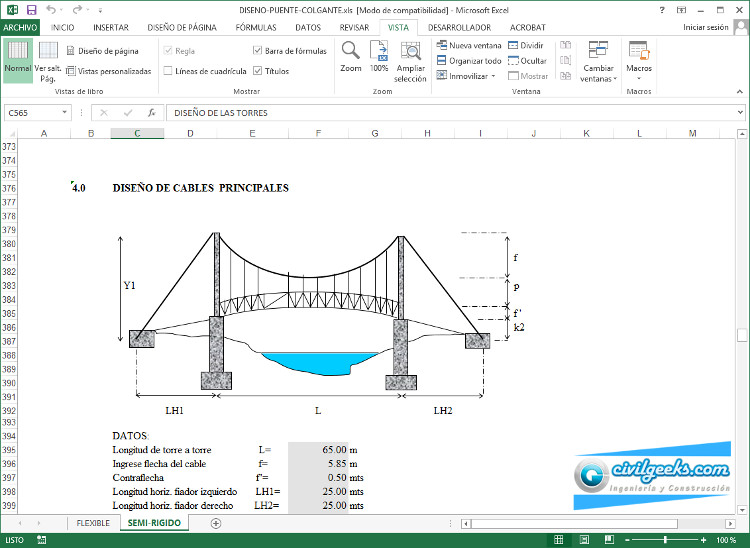Set zoom to 100% button
This screenshot has height=548, width=750.
pyautogui.click(x=379, y=55)
